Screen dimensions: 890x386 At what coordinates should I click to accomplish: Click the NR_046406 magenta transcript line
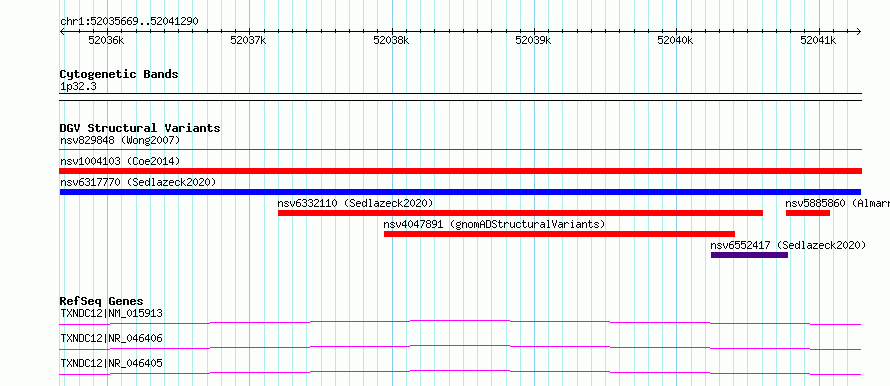pyautogui.click(x=460, y=347)
